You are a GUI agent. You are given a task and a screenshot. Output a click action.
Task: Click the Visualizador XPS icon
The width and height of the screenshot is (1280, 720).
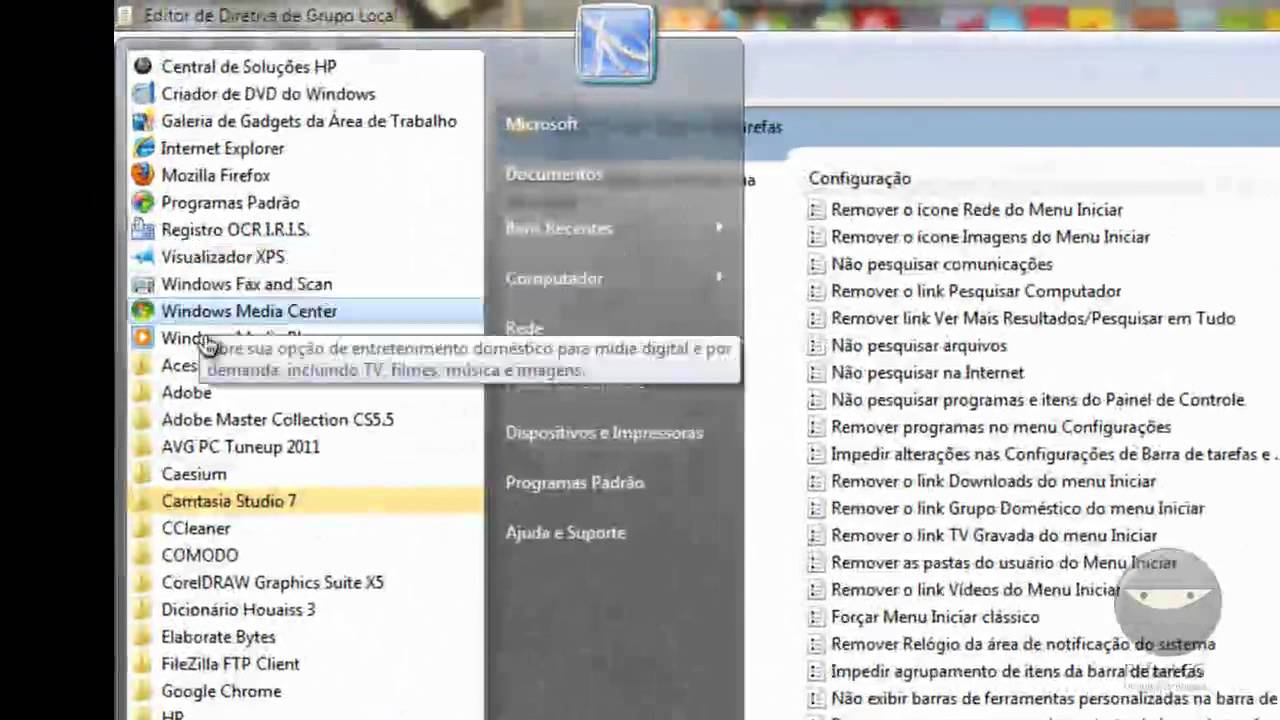tap(143, 256)
